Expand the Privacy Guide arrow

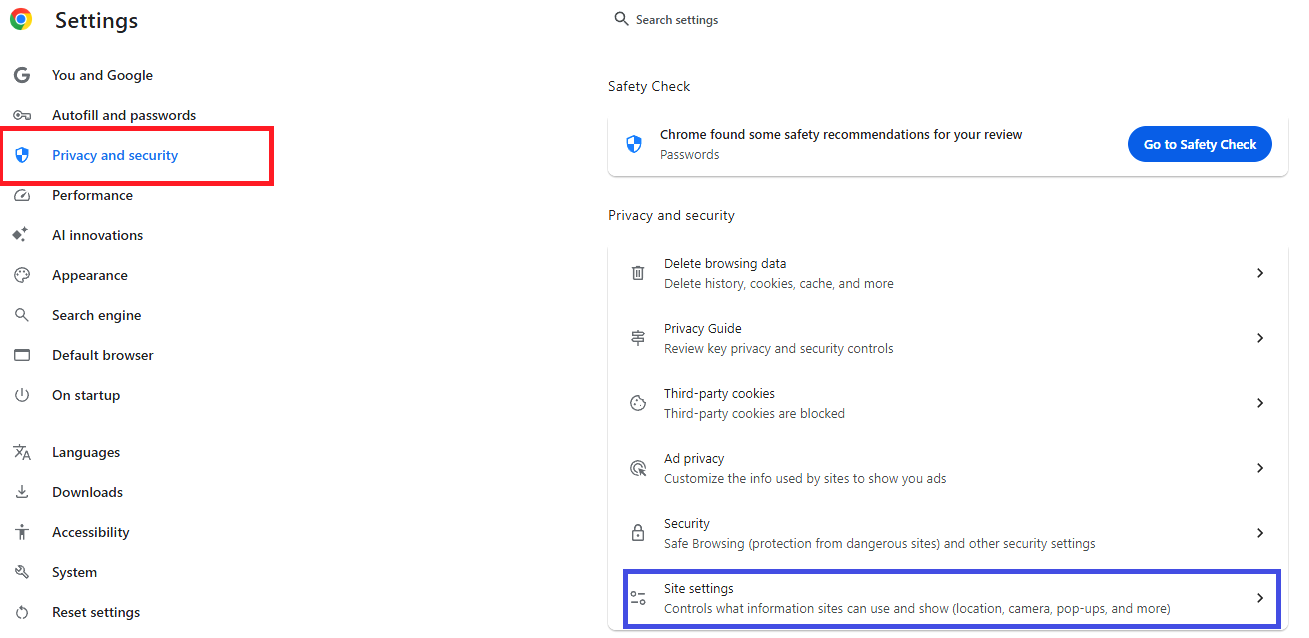point(1260,338)
